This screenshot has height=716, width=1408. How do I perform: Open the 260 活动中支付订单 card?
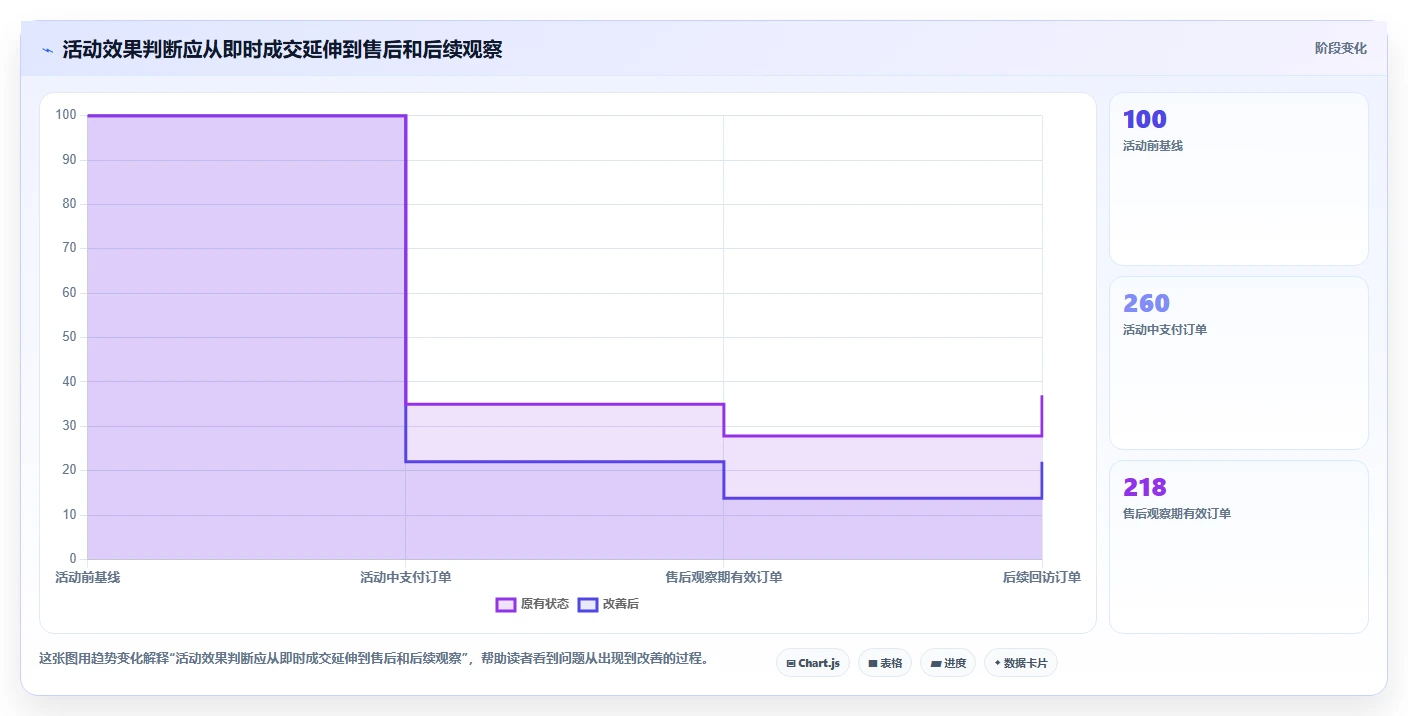[x=1239, y=363]
